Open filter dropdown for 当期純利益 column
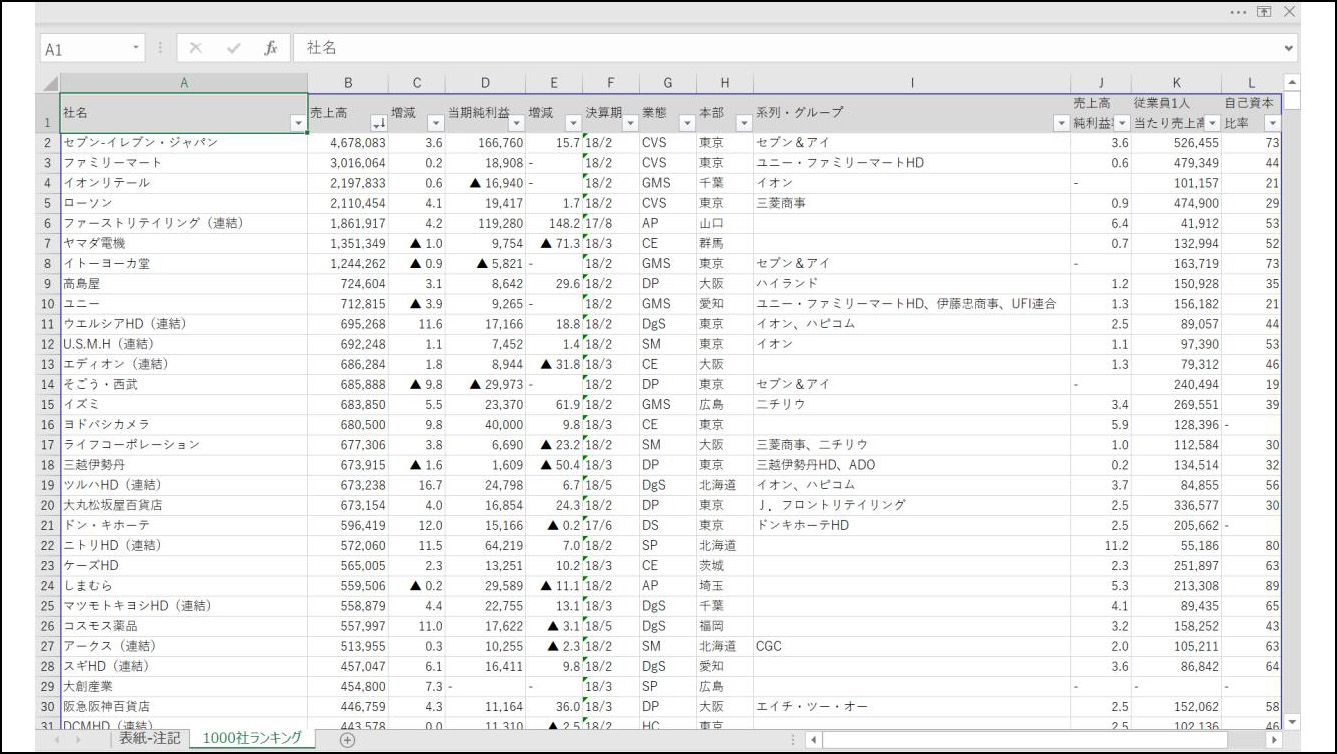1337x754 pixels. pyautogui.click(x=517, y=123)
